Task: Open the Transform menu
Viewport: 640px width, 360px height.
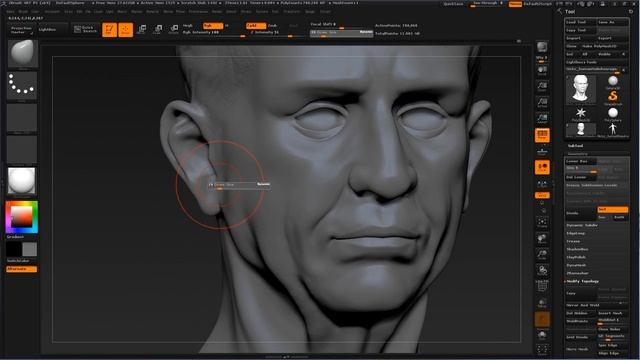Action: tap(292, 12)
